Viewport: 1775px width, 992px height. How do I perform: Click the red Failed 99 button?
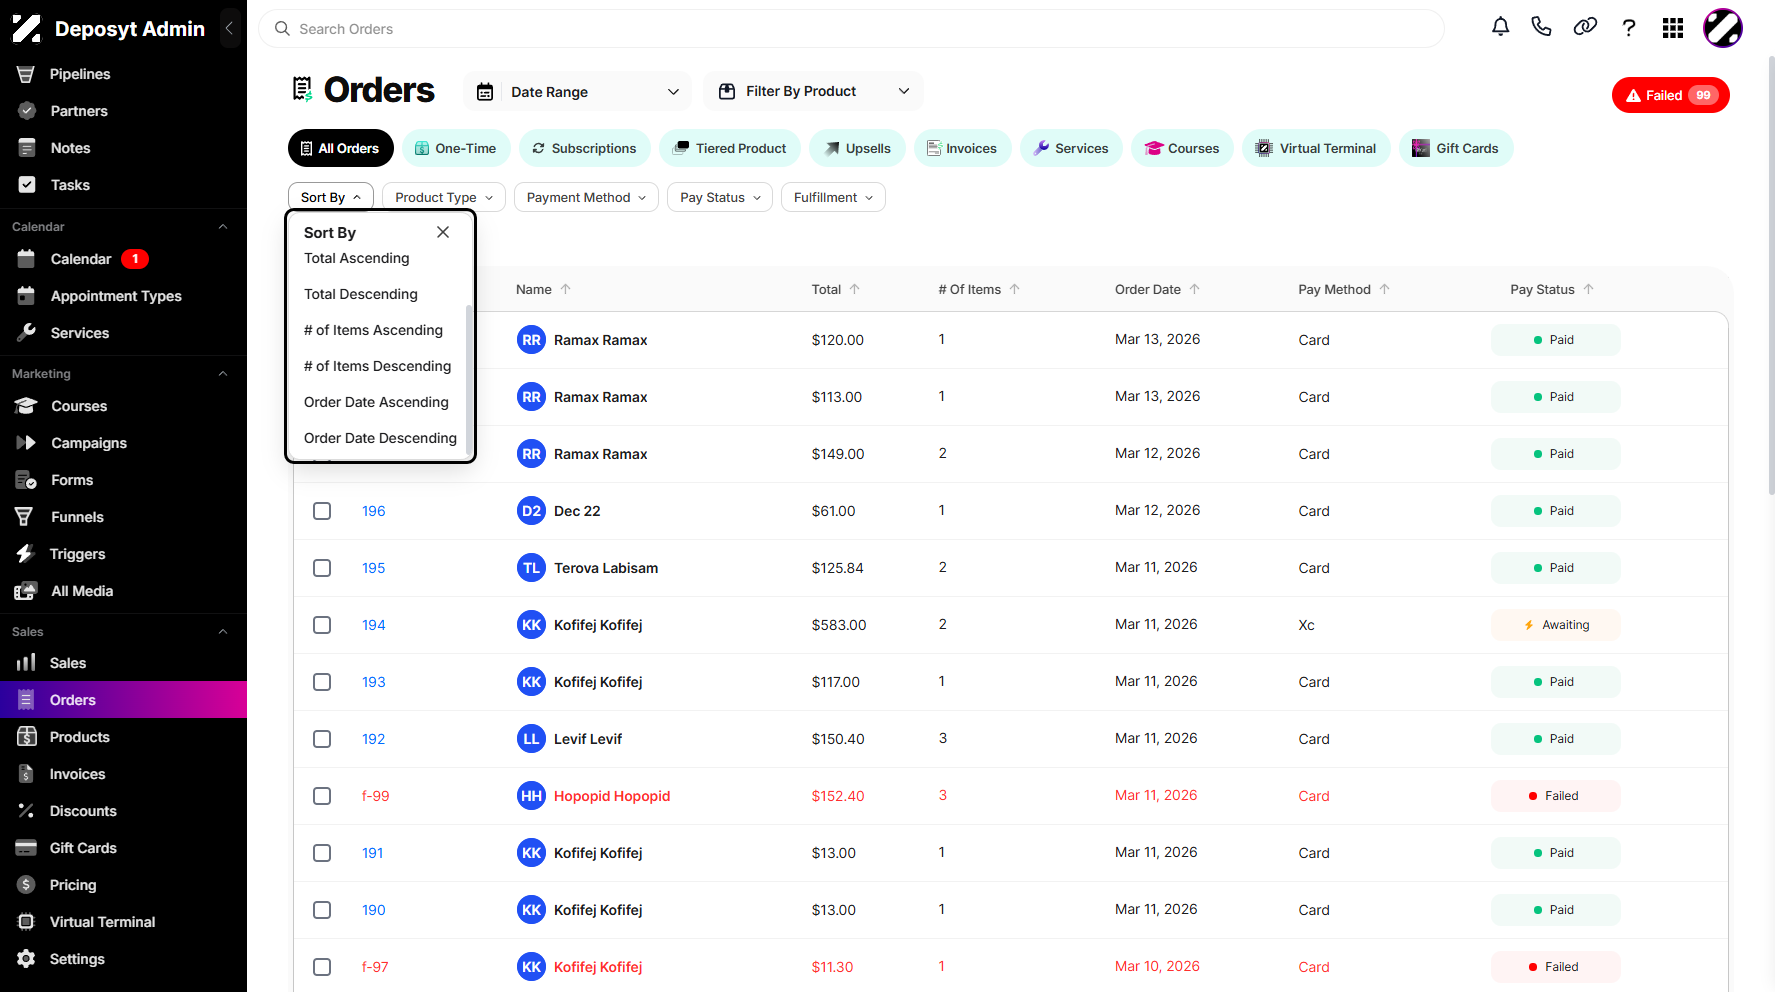pos(1671,95)
